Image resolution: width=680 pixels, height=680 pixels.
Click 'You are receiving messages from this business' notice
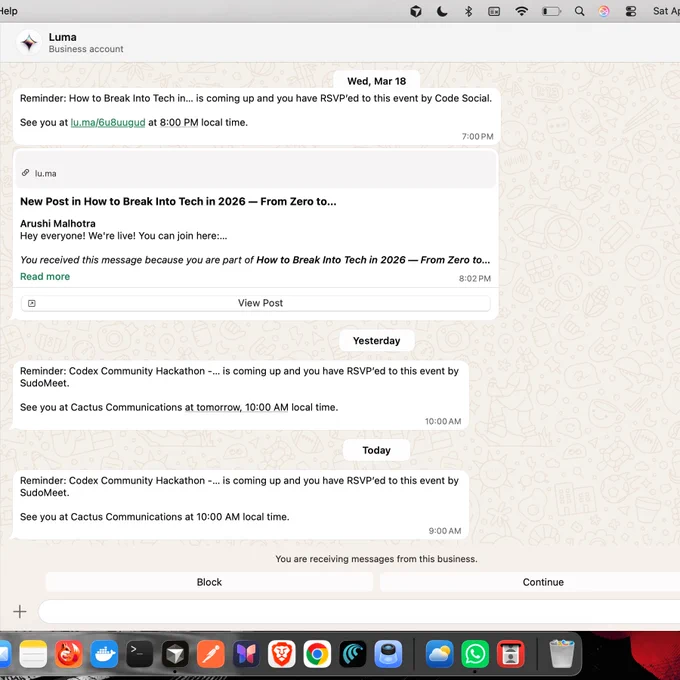pos(376,559)
